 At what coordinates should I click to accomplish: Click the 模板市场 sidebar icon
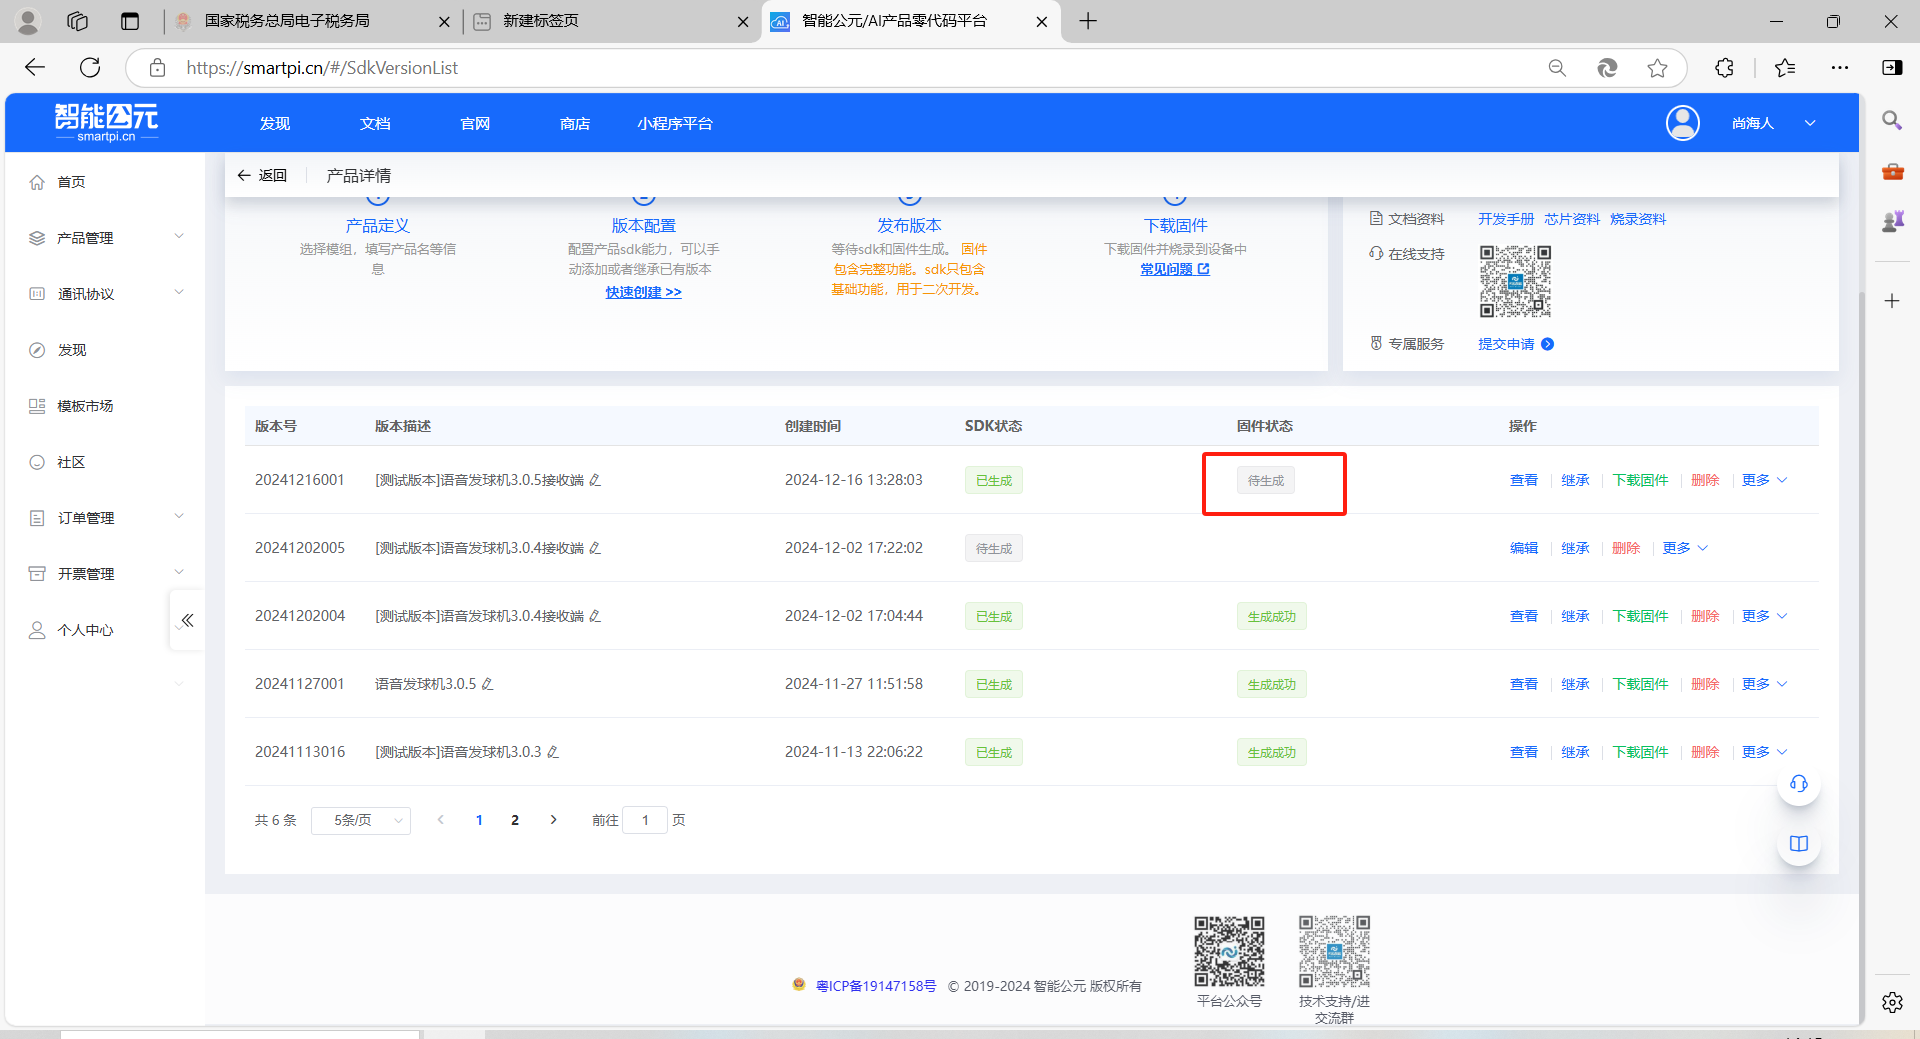(38, 406)
